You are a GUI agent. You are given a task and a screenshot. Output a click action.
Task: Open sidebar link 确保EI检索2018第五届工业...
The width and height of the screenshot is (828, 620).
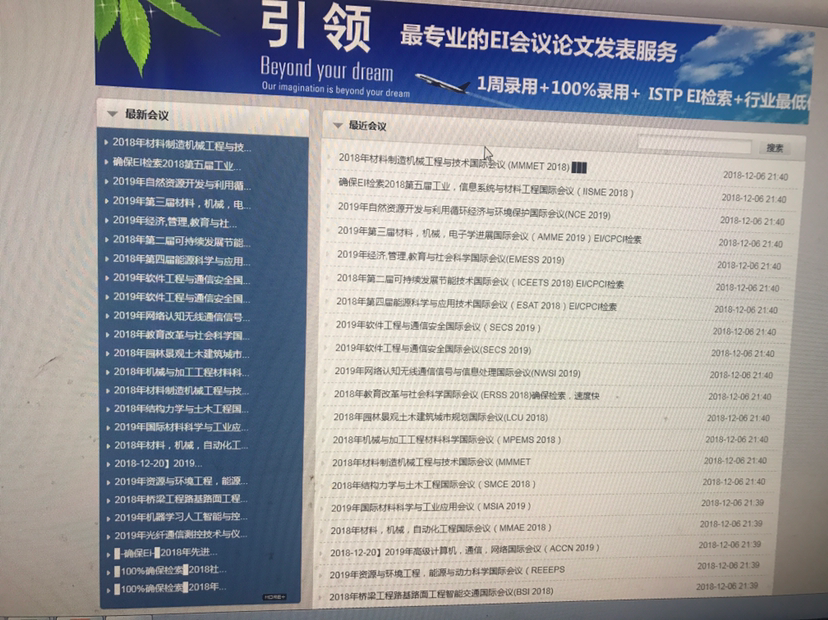point(177,164)
